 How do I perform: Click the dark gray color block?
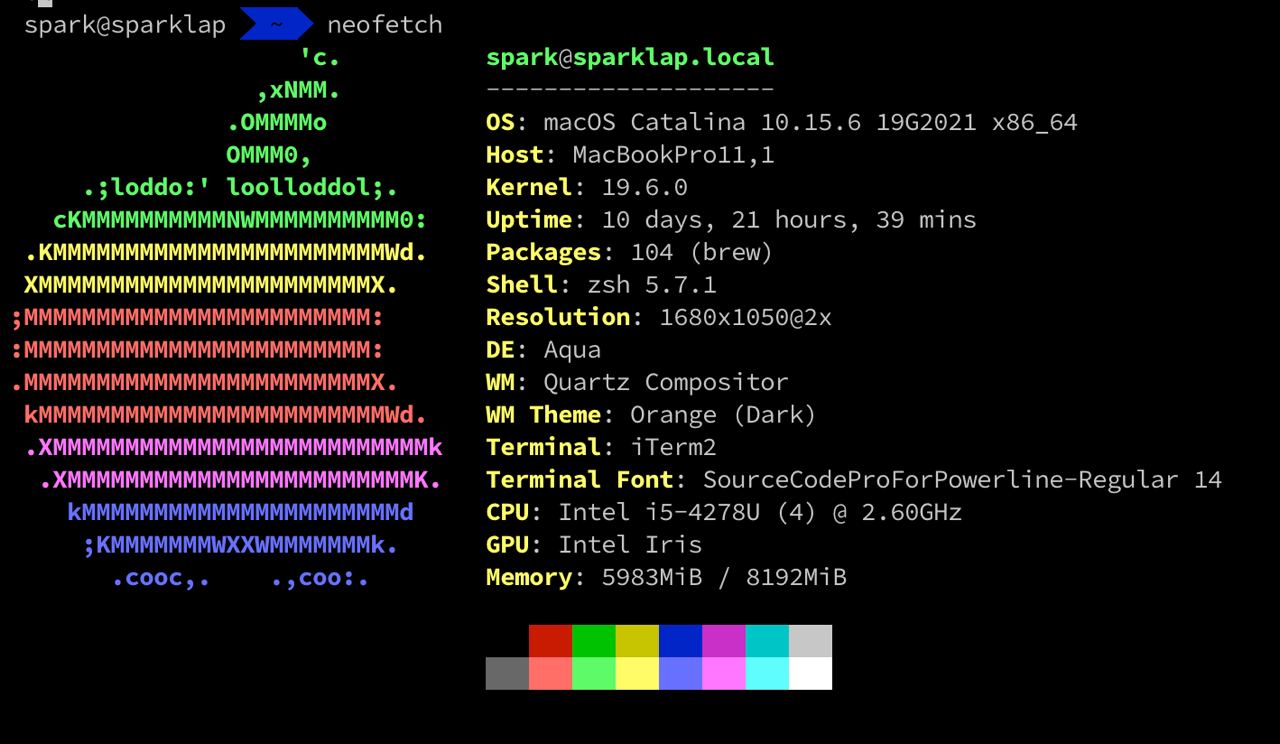[x=507, y=673]
